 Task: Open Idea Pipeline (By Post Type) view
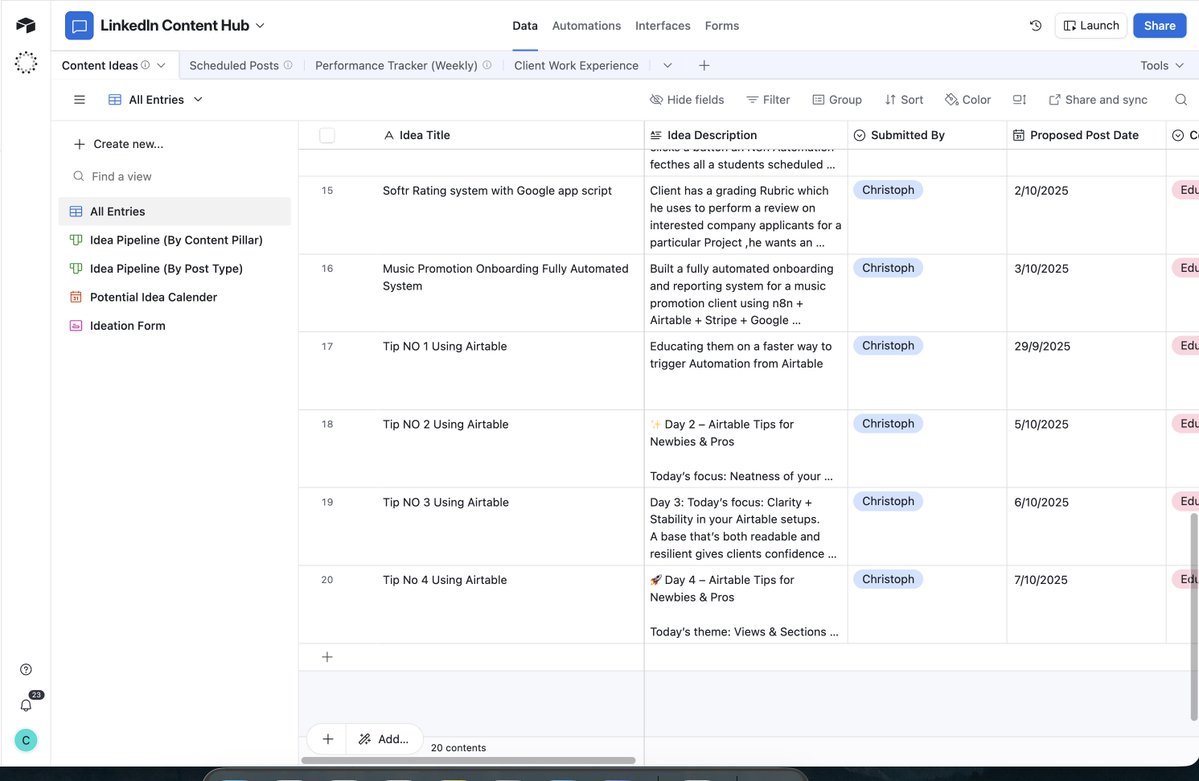click(x=174, y=268)
